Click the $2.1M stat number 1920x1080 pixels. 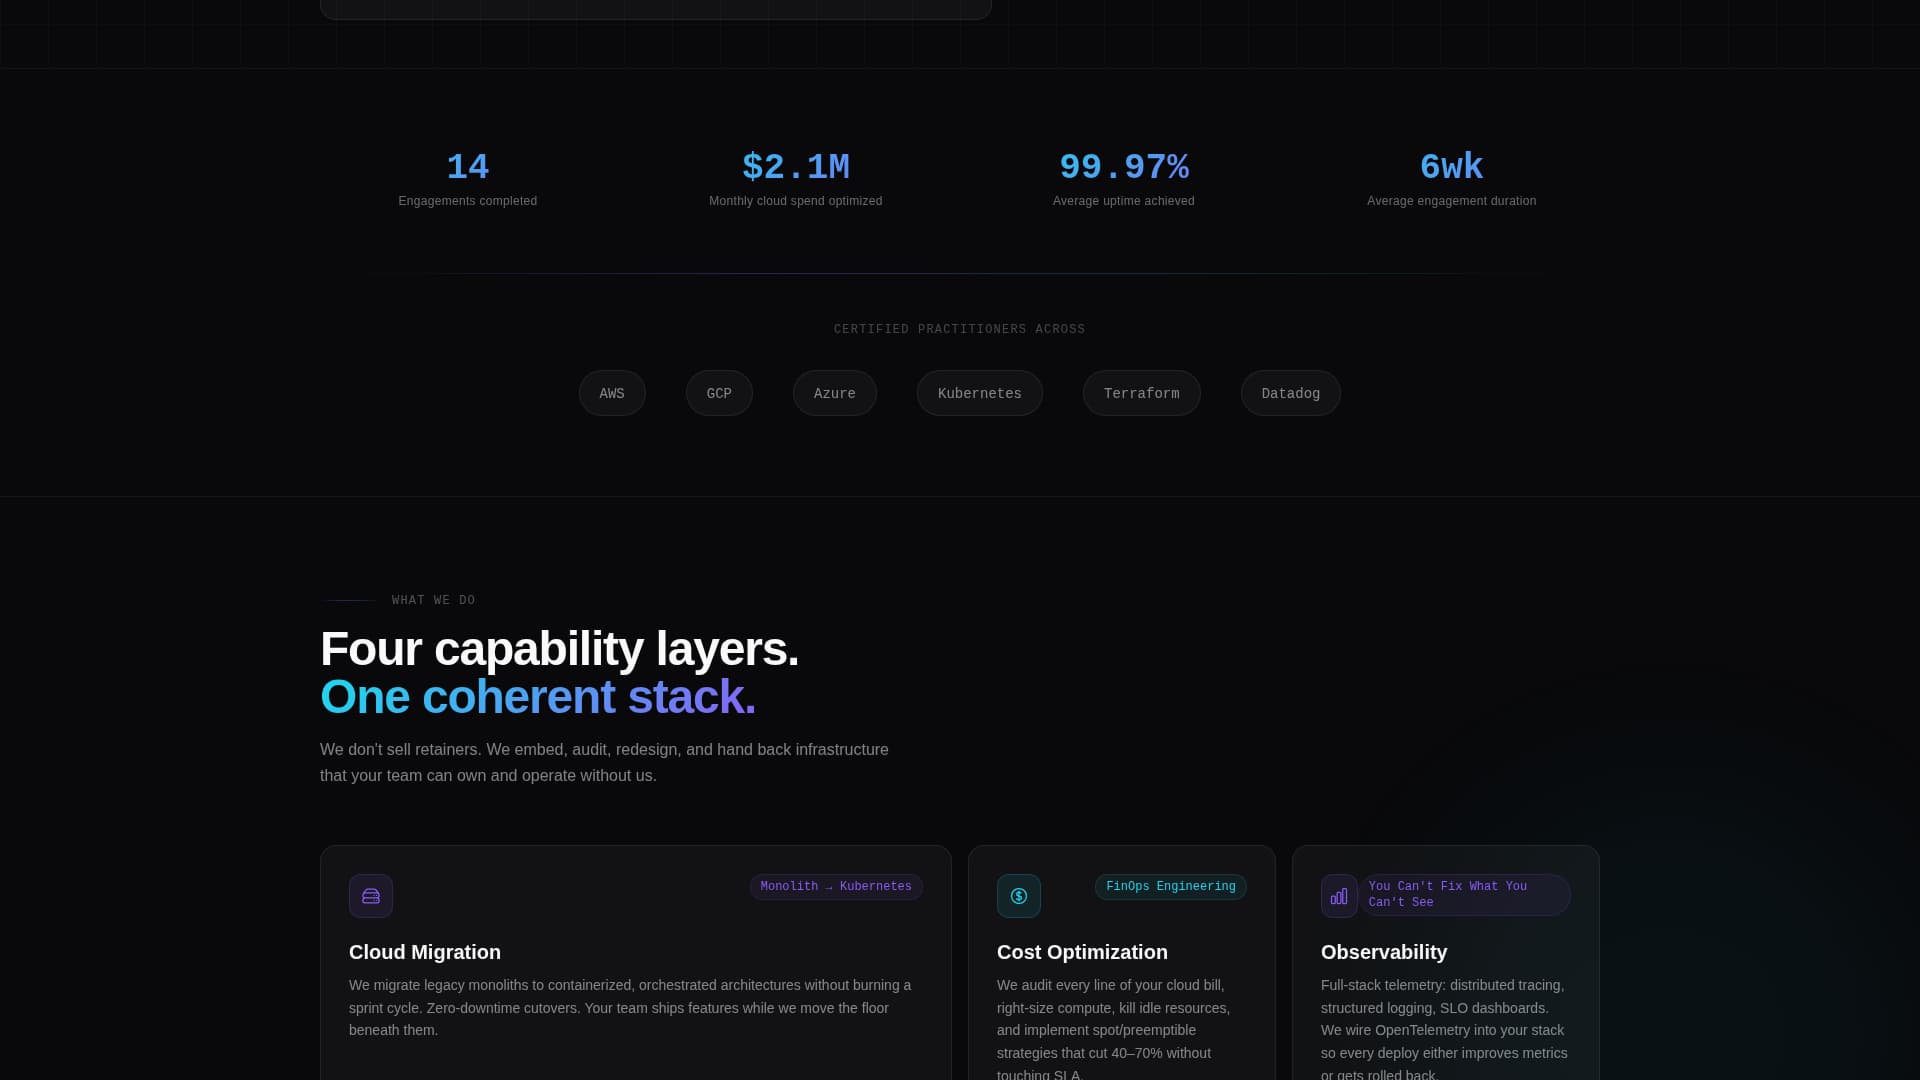pyautogui.click(x=796, y=167)
